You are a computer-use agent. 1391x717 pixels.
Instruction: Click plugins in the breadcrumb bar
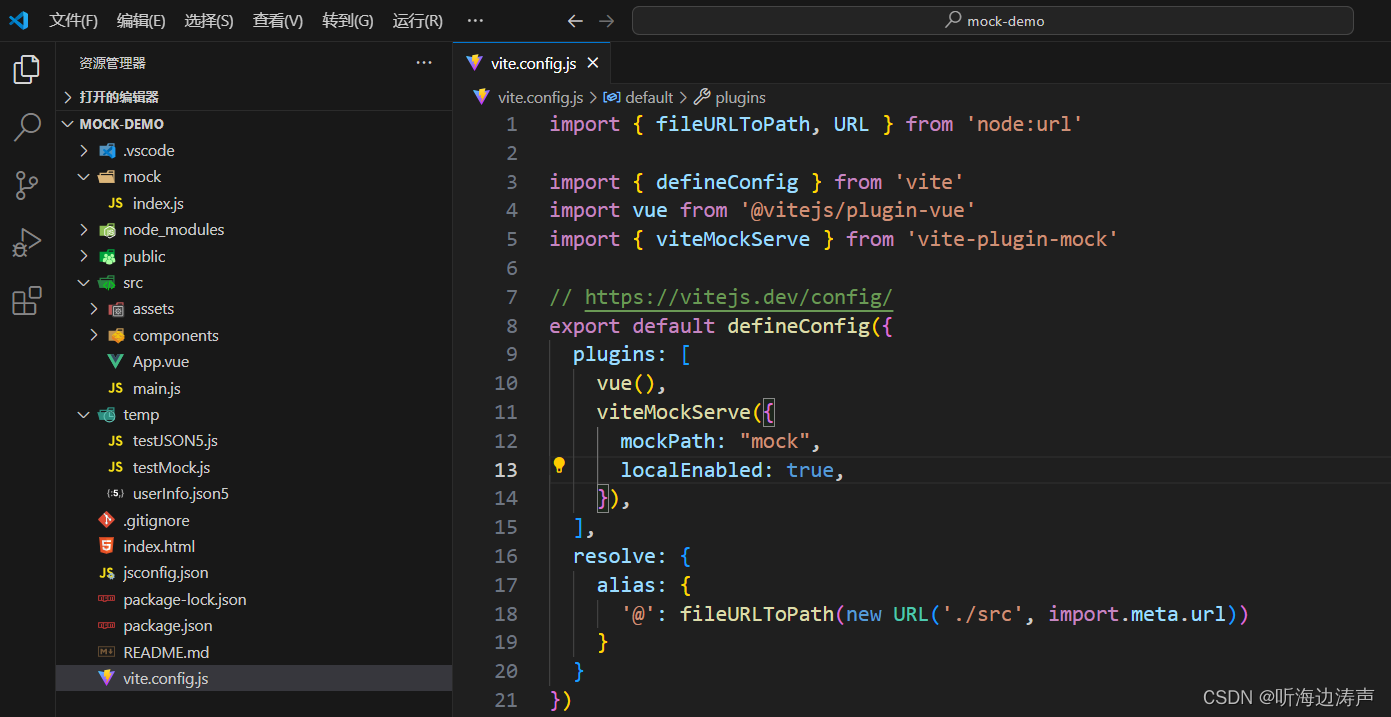[738, 97]
